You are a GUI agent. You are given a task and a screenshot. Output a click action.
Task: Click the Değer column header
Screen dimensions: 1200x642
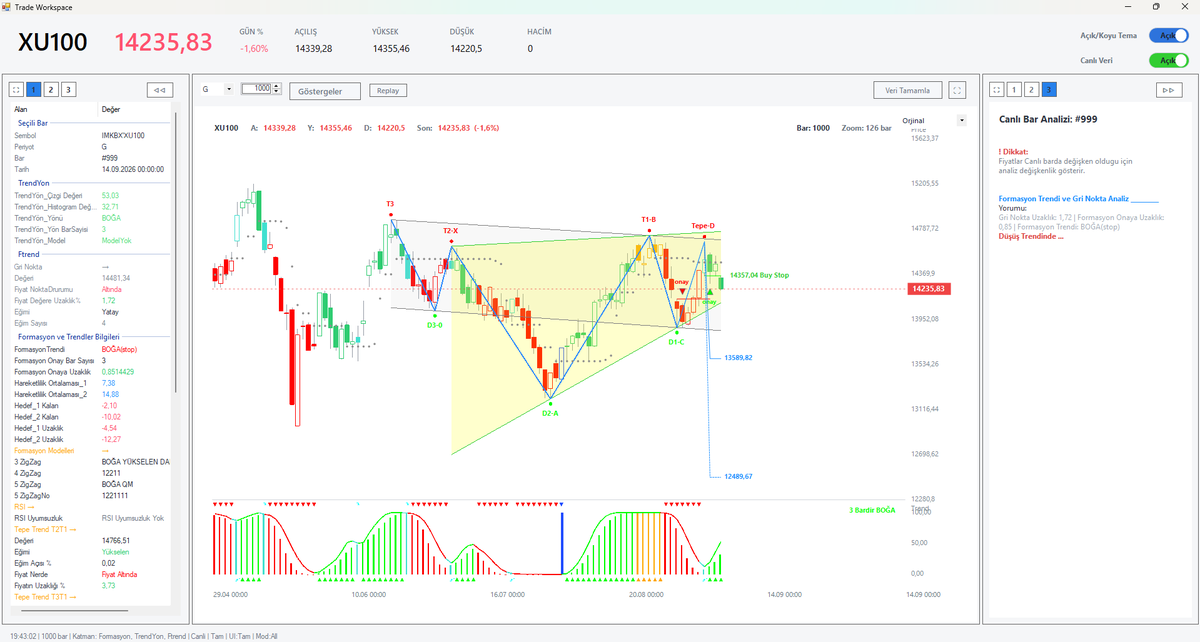(110, 108)
